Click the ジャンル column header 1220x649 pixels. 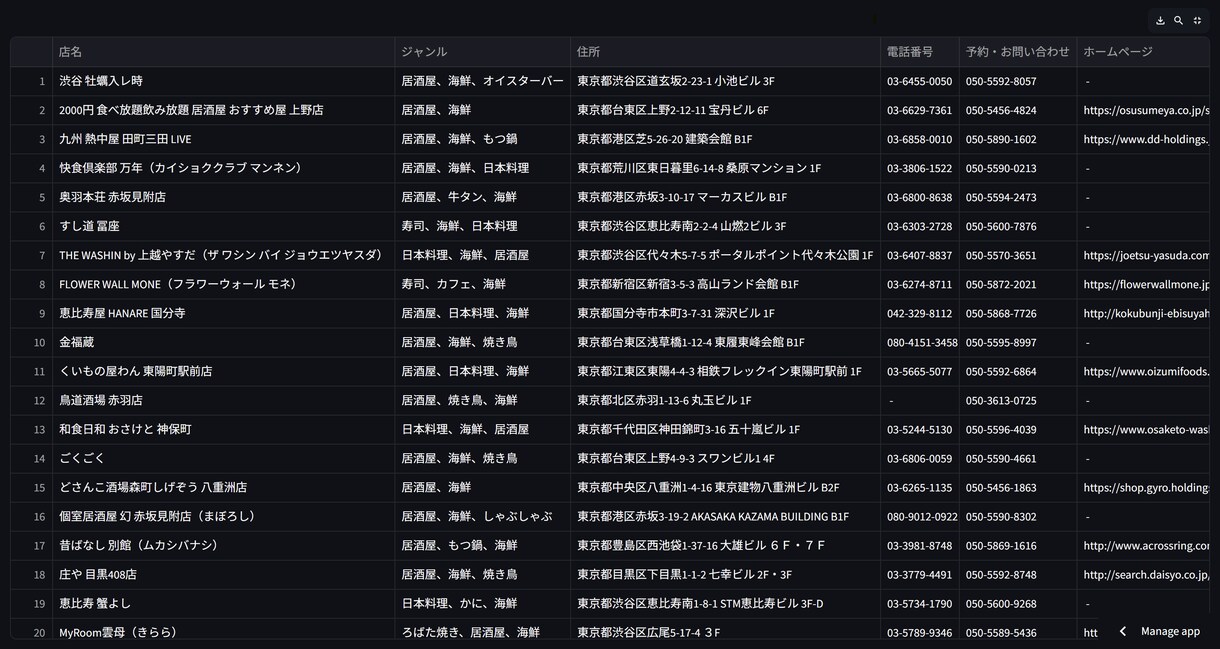(483, 52)
